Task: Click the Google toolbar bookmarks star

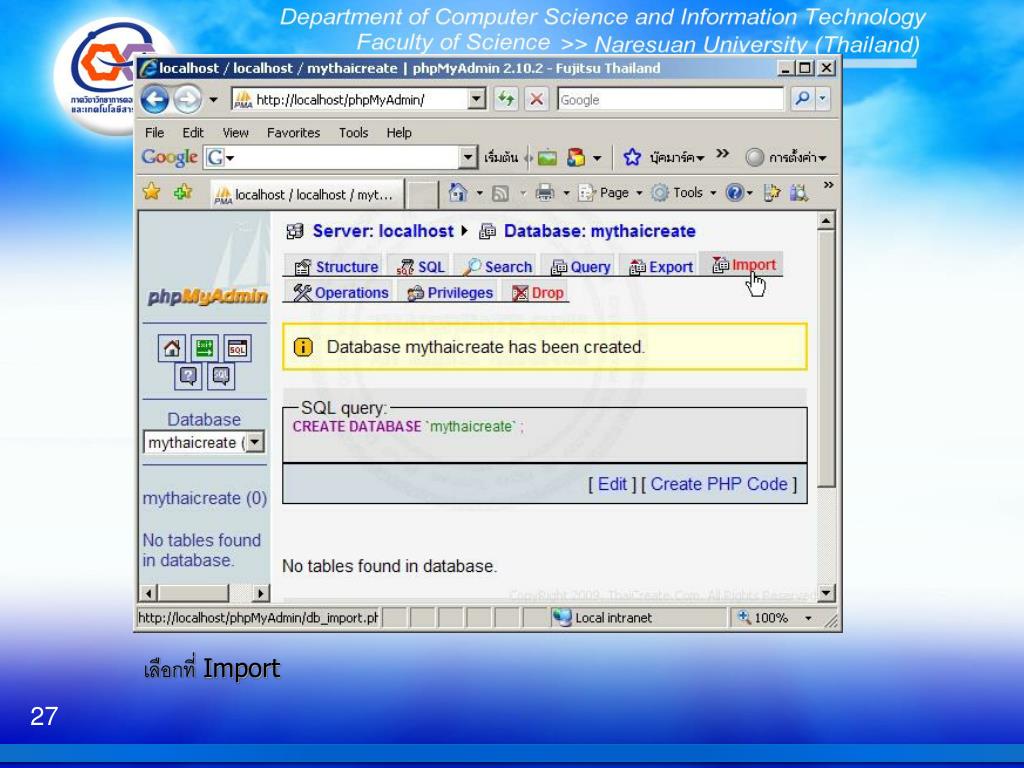Action: [632, 157]
